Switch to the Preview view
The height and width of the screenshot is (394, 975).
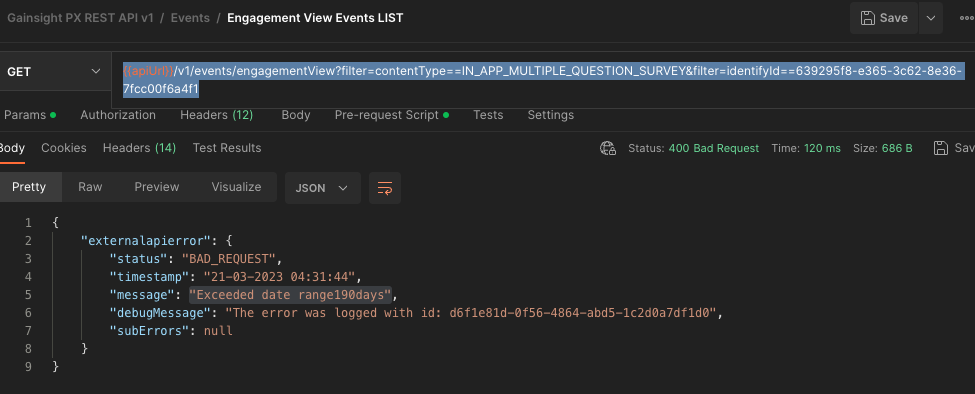(x=157, y=187)
